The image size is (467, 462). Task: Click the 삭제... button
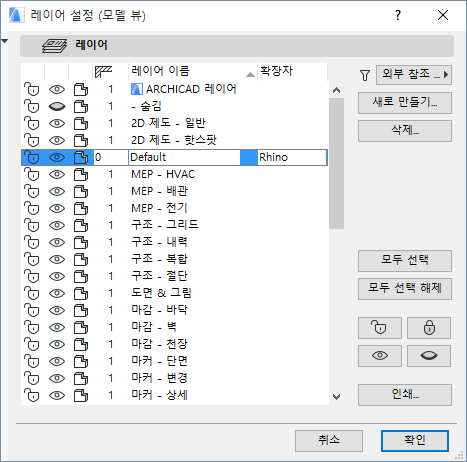click(x=405, y=131)
